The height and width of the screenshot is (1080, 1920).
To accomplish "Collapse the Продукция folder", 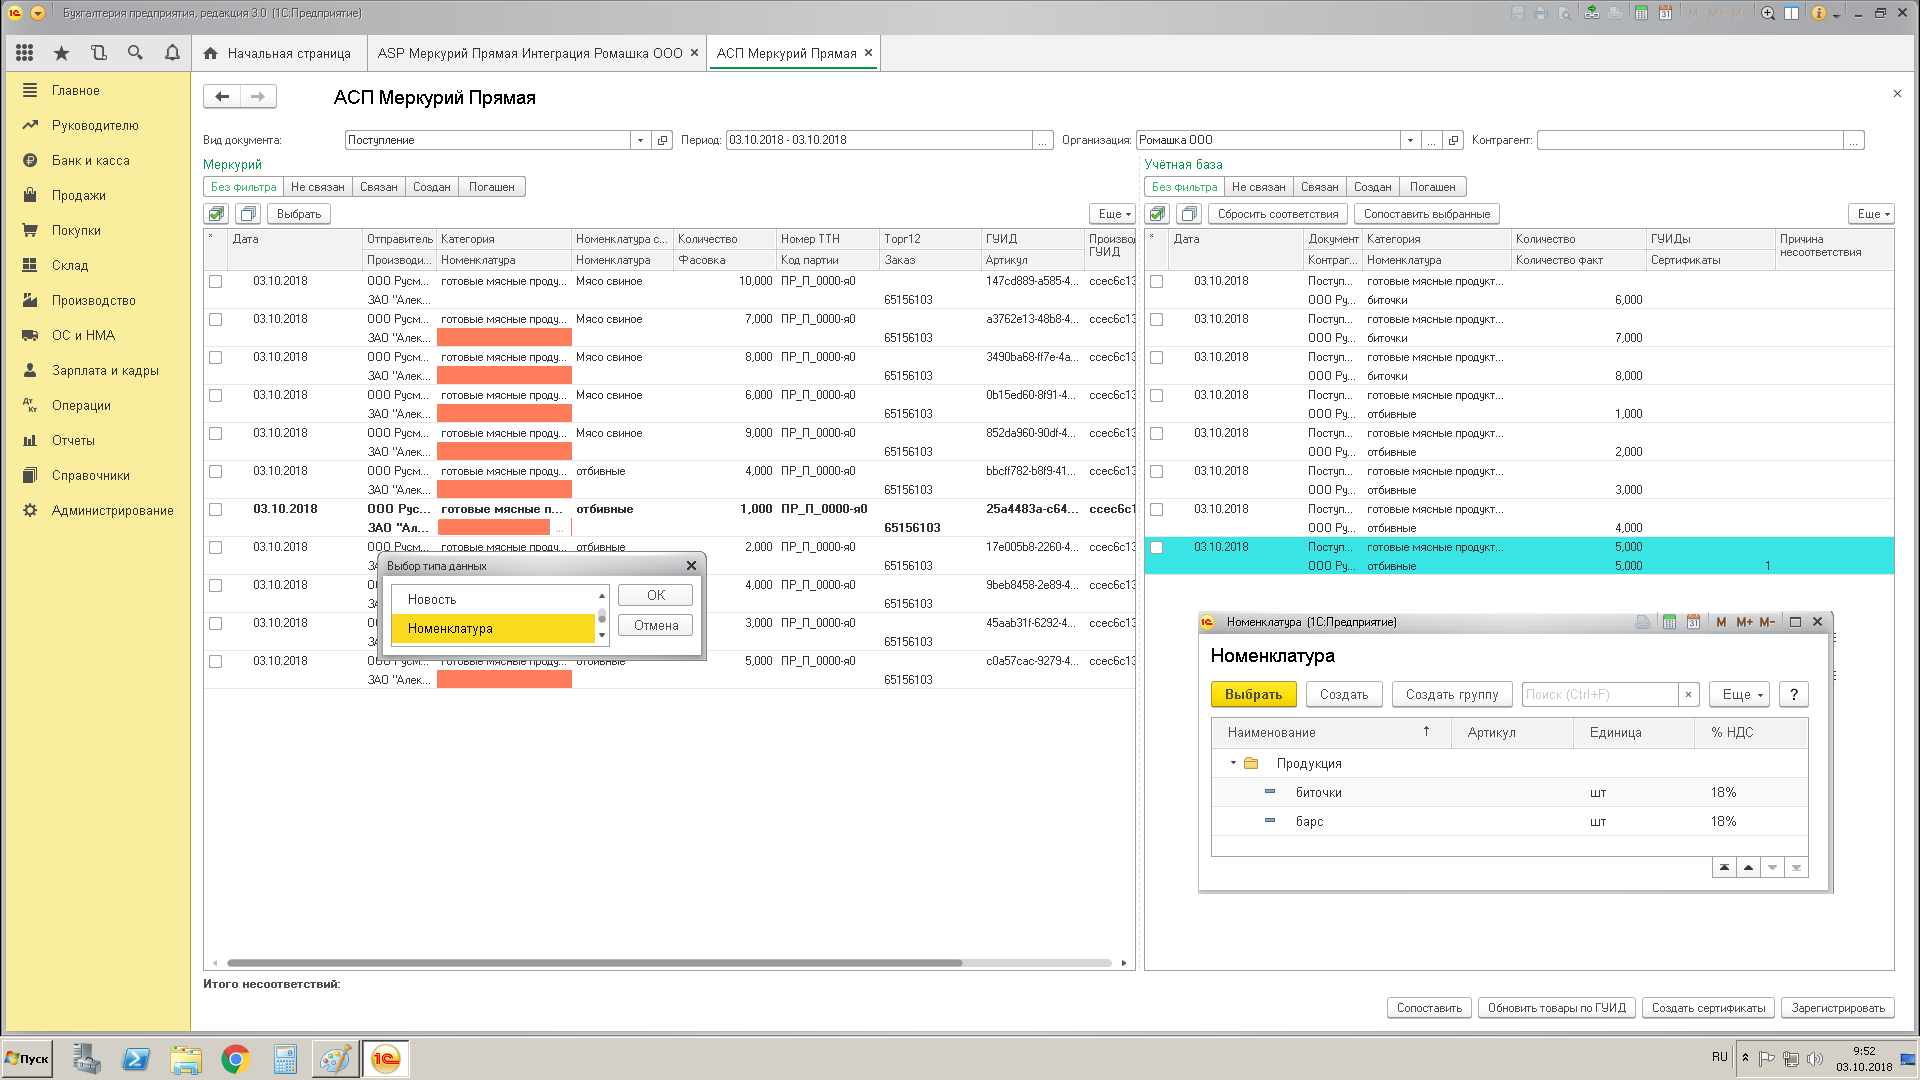I will pyautogui.click(x=1233, y=763).
